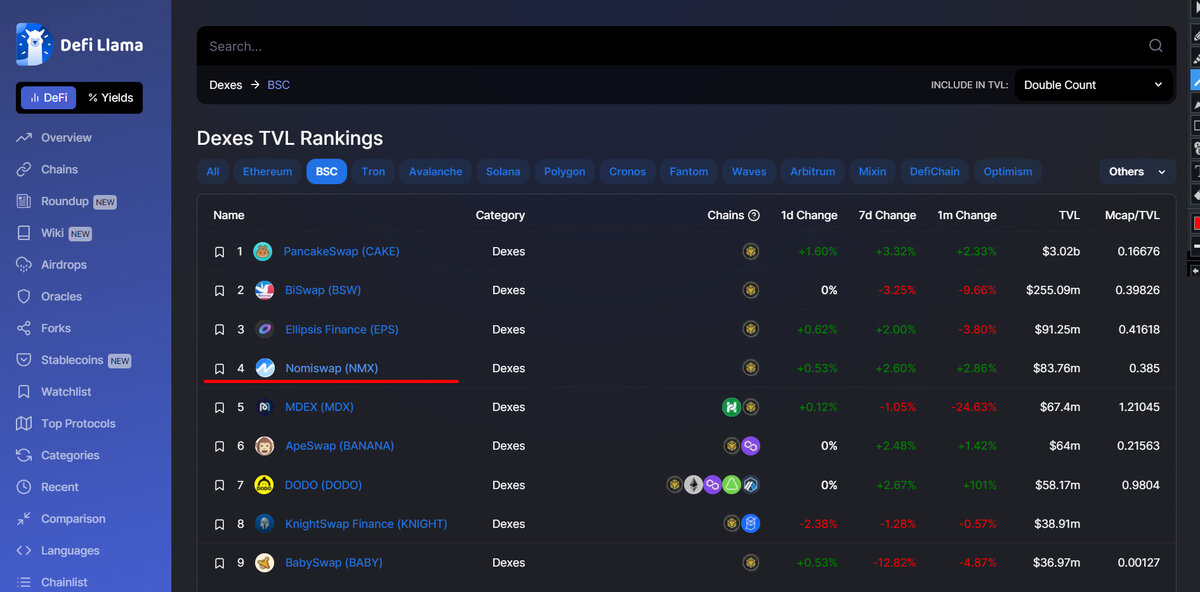Click the Defi Llama logo

(80, 44)
